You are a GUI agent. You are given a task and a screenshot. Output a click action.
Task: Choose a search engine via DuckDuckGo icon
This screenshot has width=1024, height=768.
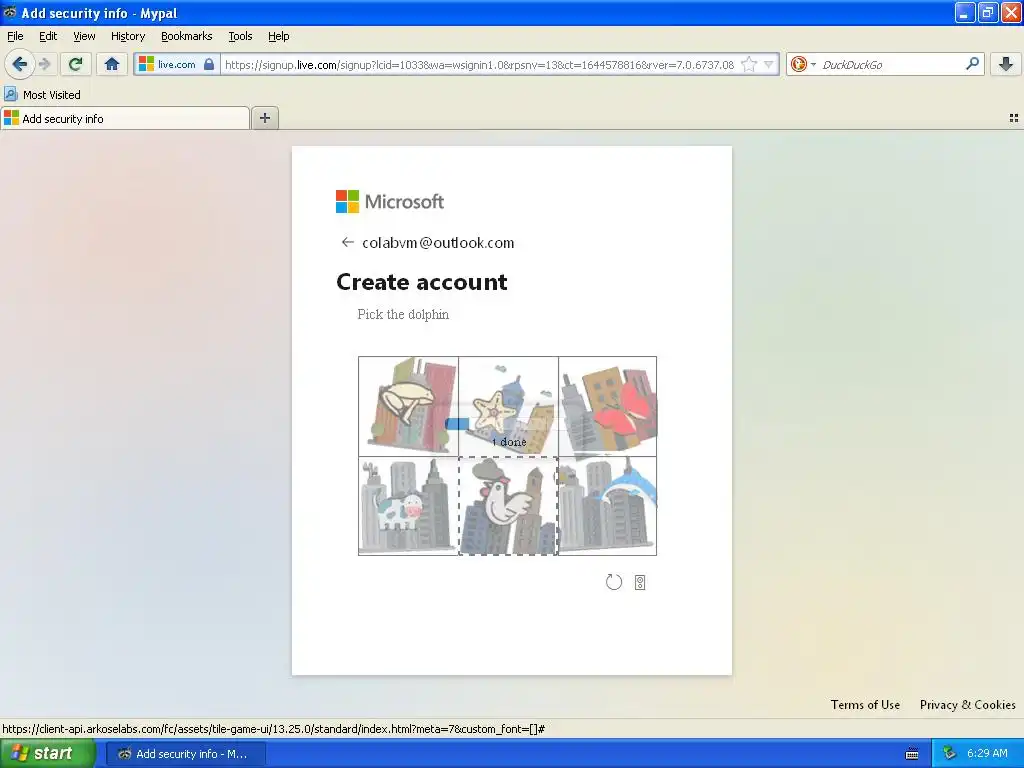point(802,64)
